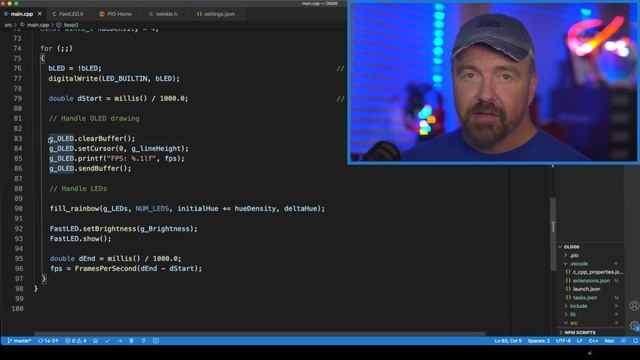This screenshot has height=360, width=640.
Task: Click the editor vertical scrollbar thumb
Action: click(553, 233)
